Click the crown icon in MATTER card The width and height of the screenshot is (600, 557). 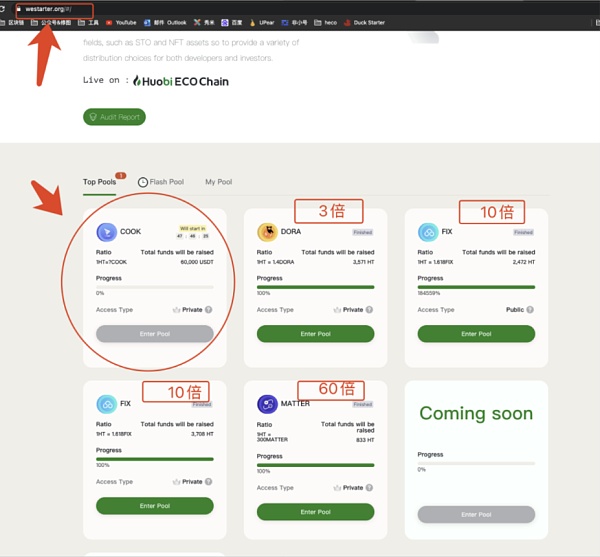click(337, 487)
